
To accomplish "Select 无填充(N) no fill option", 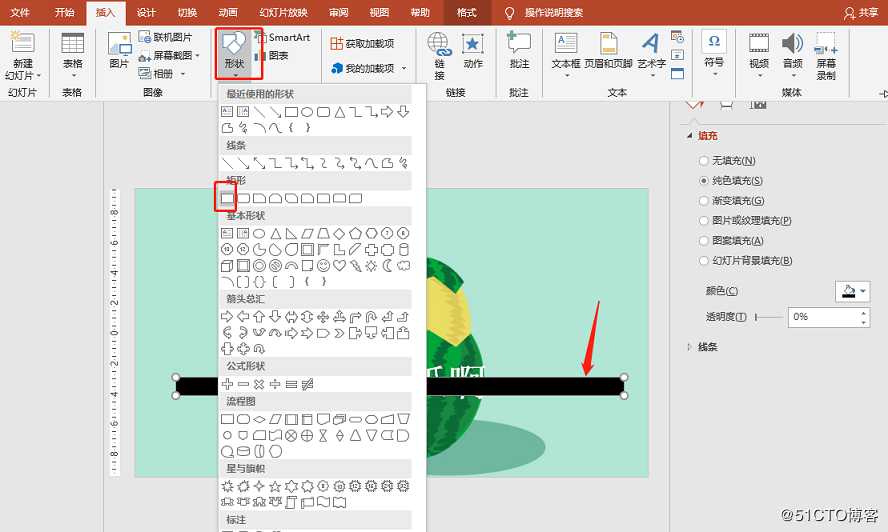I will pos(728,161).
